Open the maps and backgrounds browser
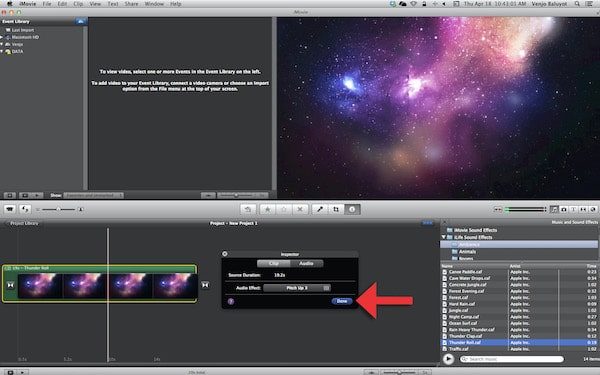600x375 pixels. coord(593,209)
